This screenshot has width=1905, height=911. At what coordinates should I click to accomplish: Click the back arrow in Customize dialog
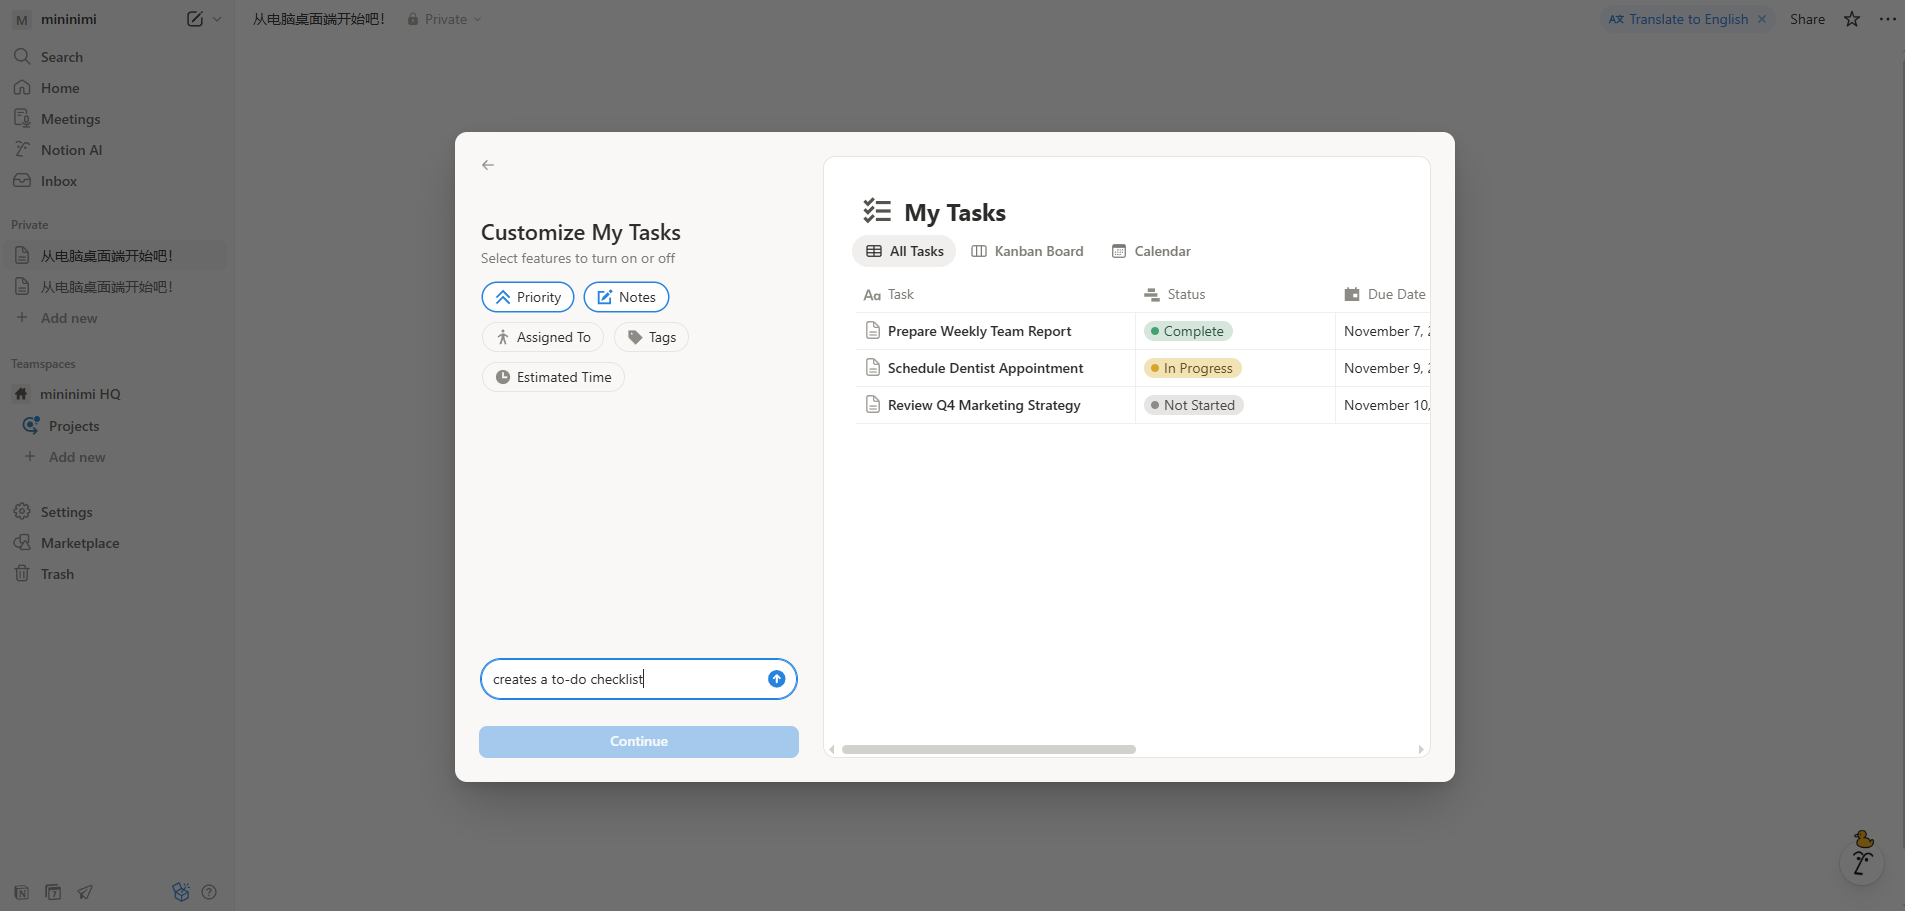pos(488,165)
